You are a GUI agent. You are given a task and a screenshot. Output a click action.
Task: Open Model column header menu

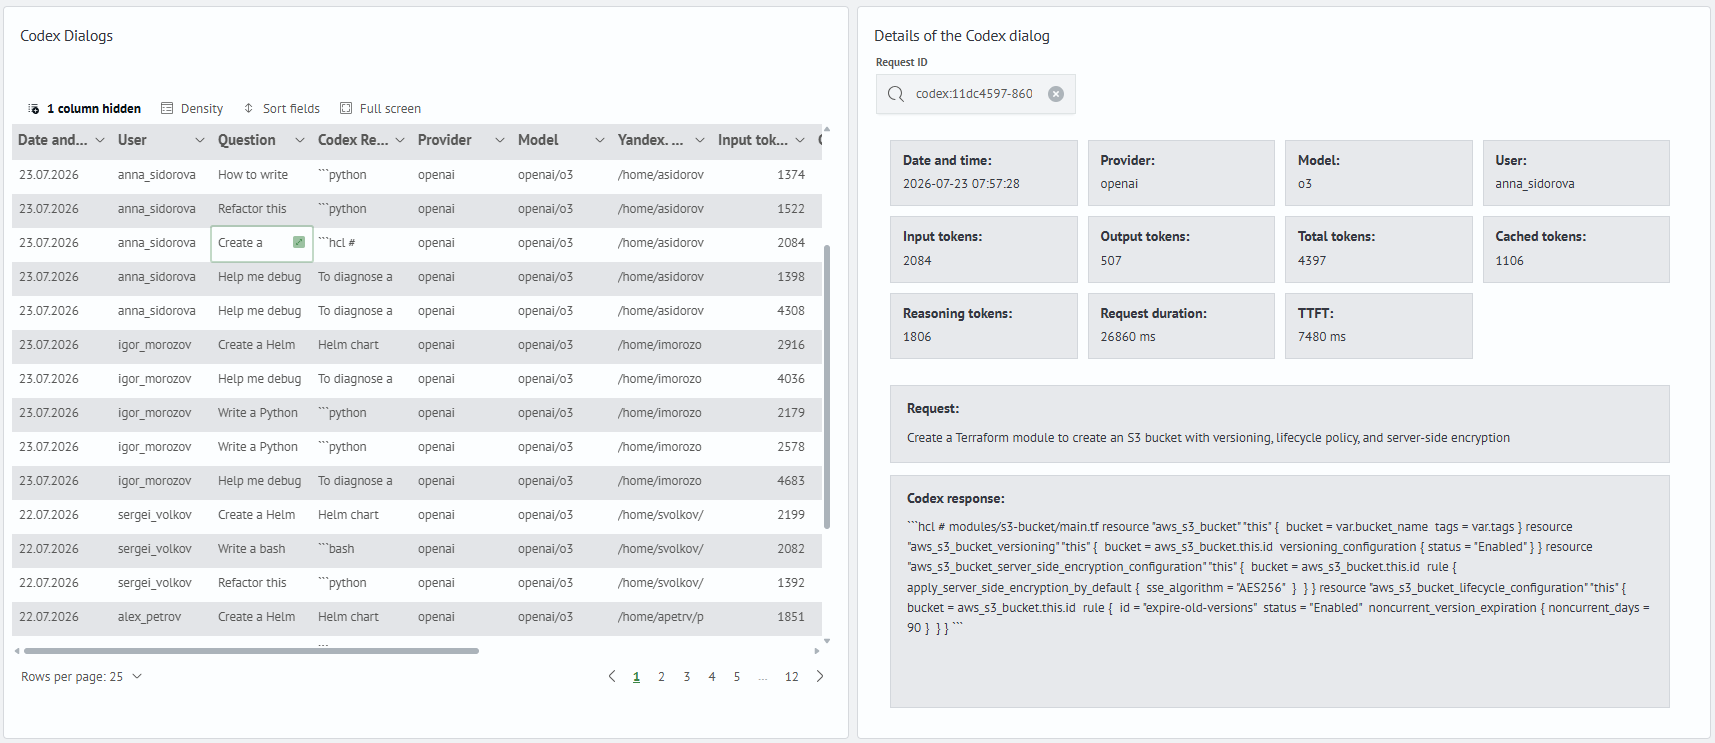coord(600,140)
